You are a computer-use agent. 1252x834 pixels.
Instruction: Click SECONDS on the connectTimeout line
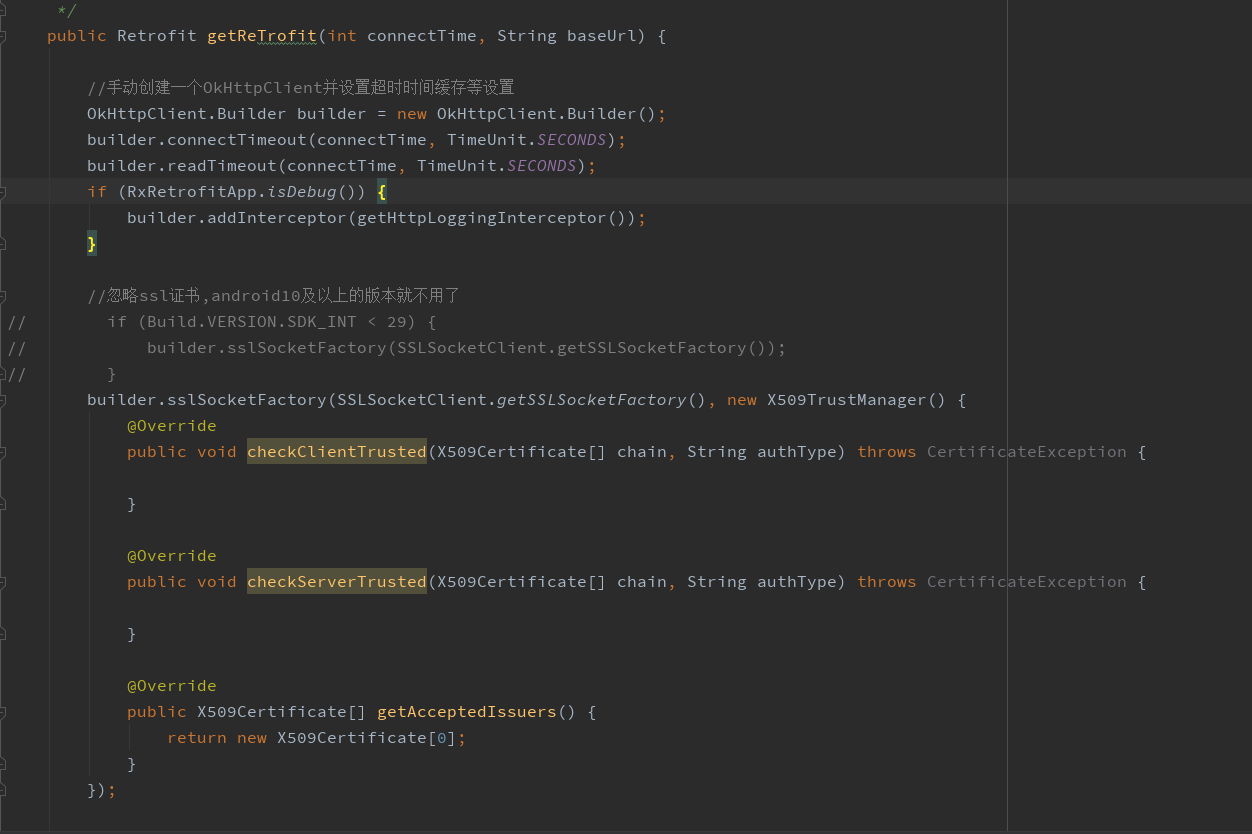[572, 140]
